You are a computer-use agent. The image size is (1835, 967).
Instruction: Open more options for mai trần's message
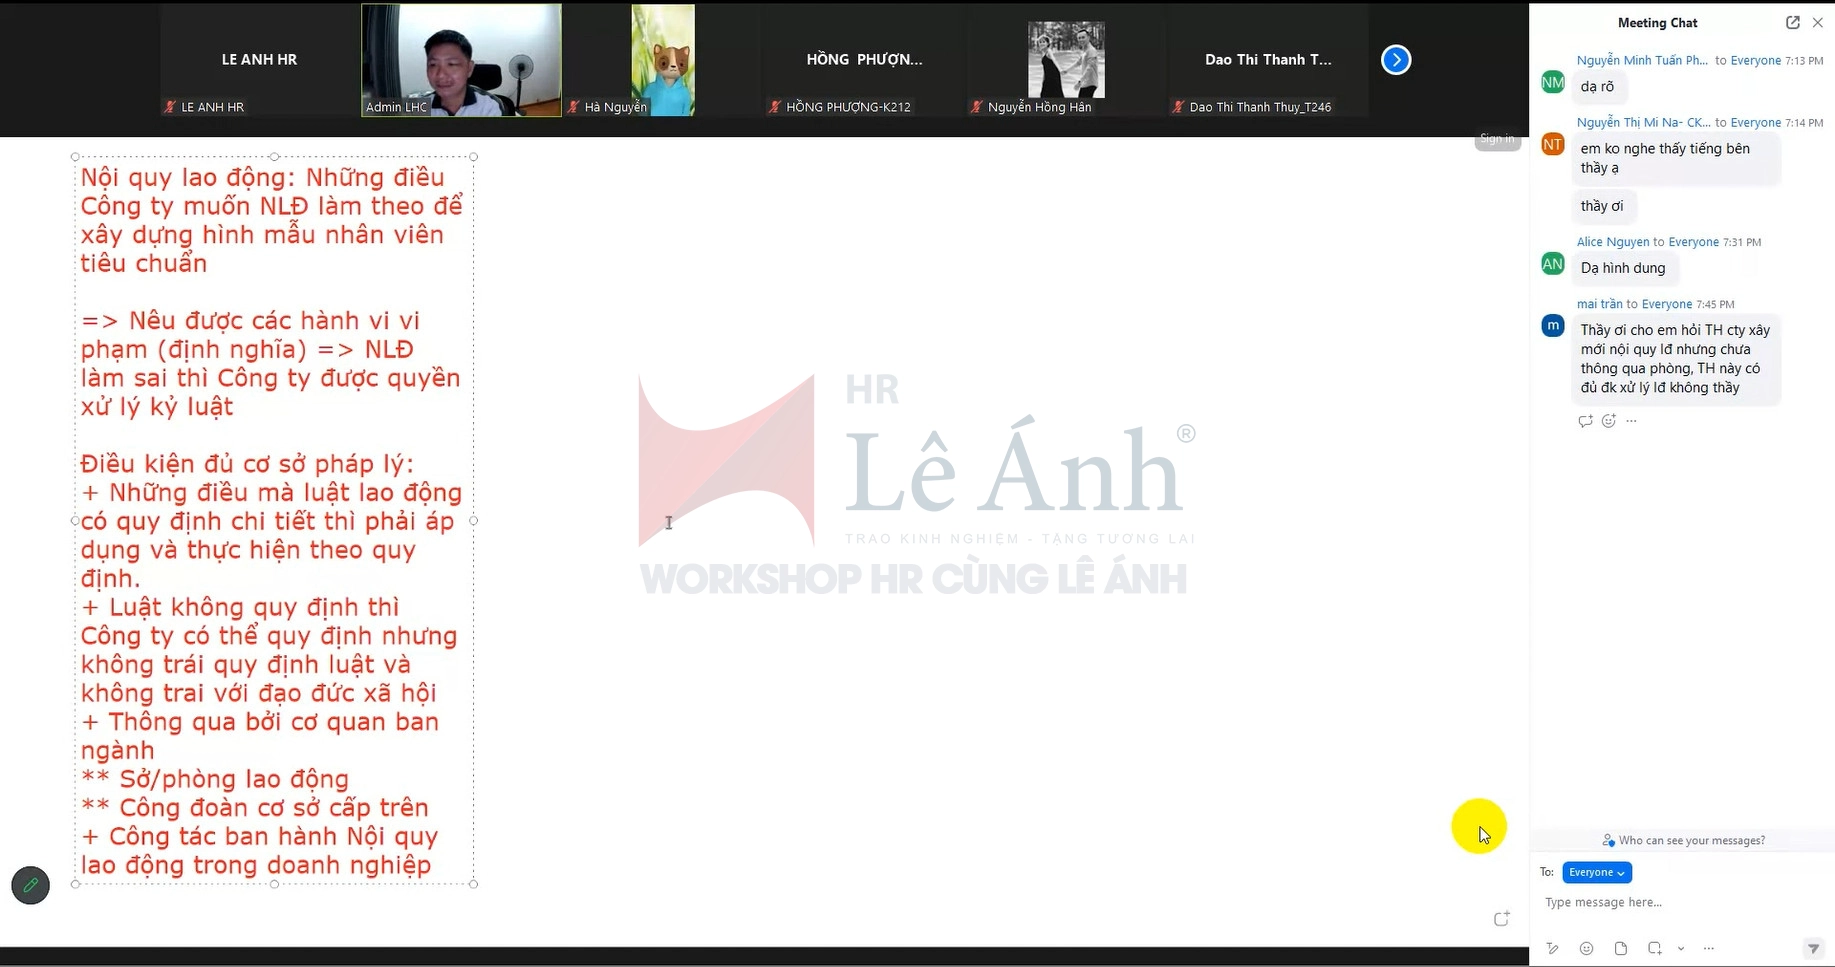click(x=1631, y=421)
